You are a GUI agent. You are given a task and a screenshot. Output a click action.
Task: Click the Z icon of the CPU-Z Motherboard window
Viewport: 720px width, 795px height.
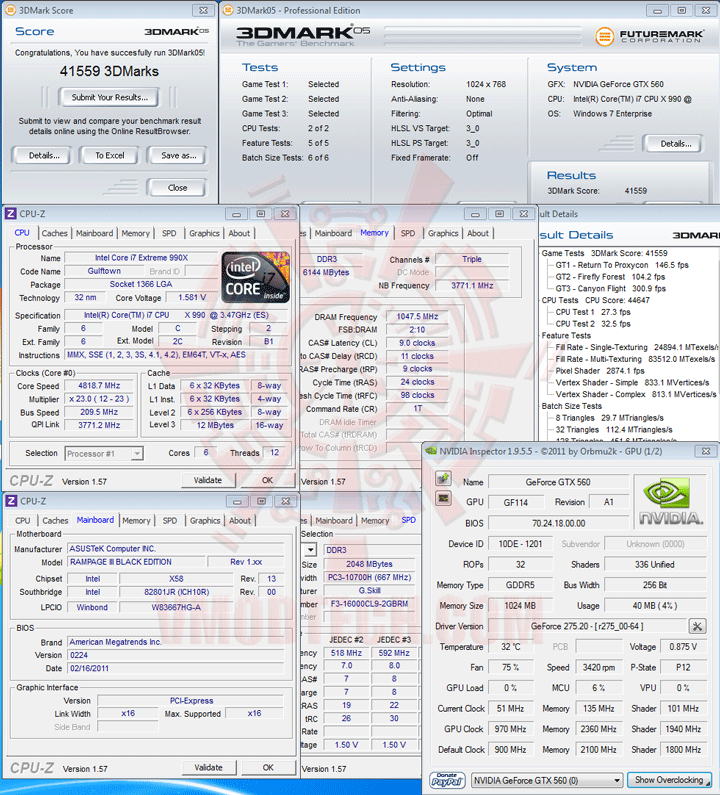click(11, 501)
